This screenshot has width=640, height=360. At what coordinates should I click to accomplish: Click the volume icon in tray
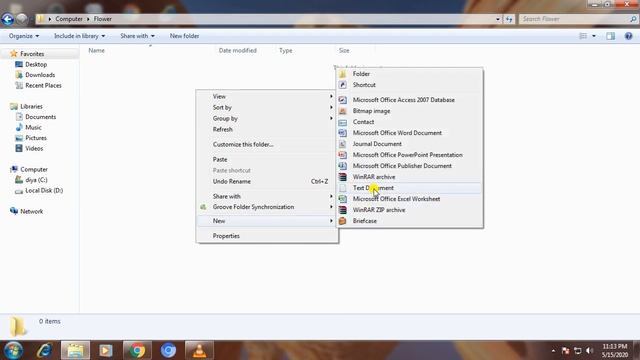point(589,351)
